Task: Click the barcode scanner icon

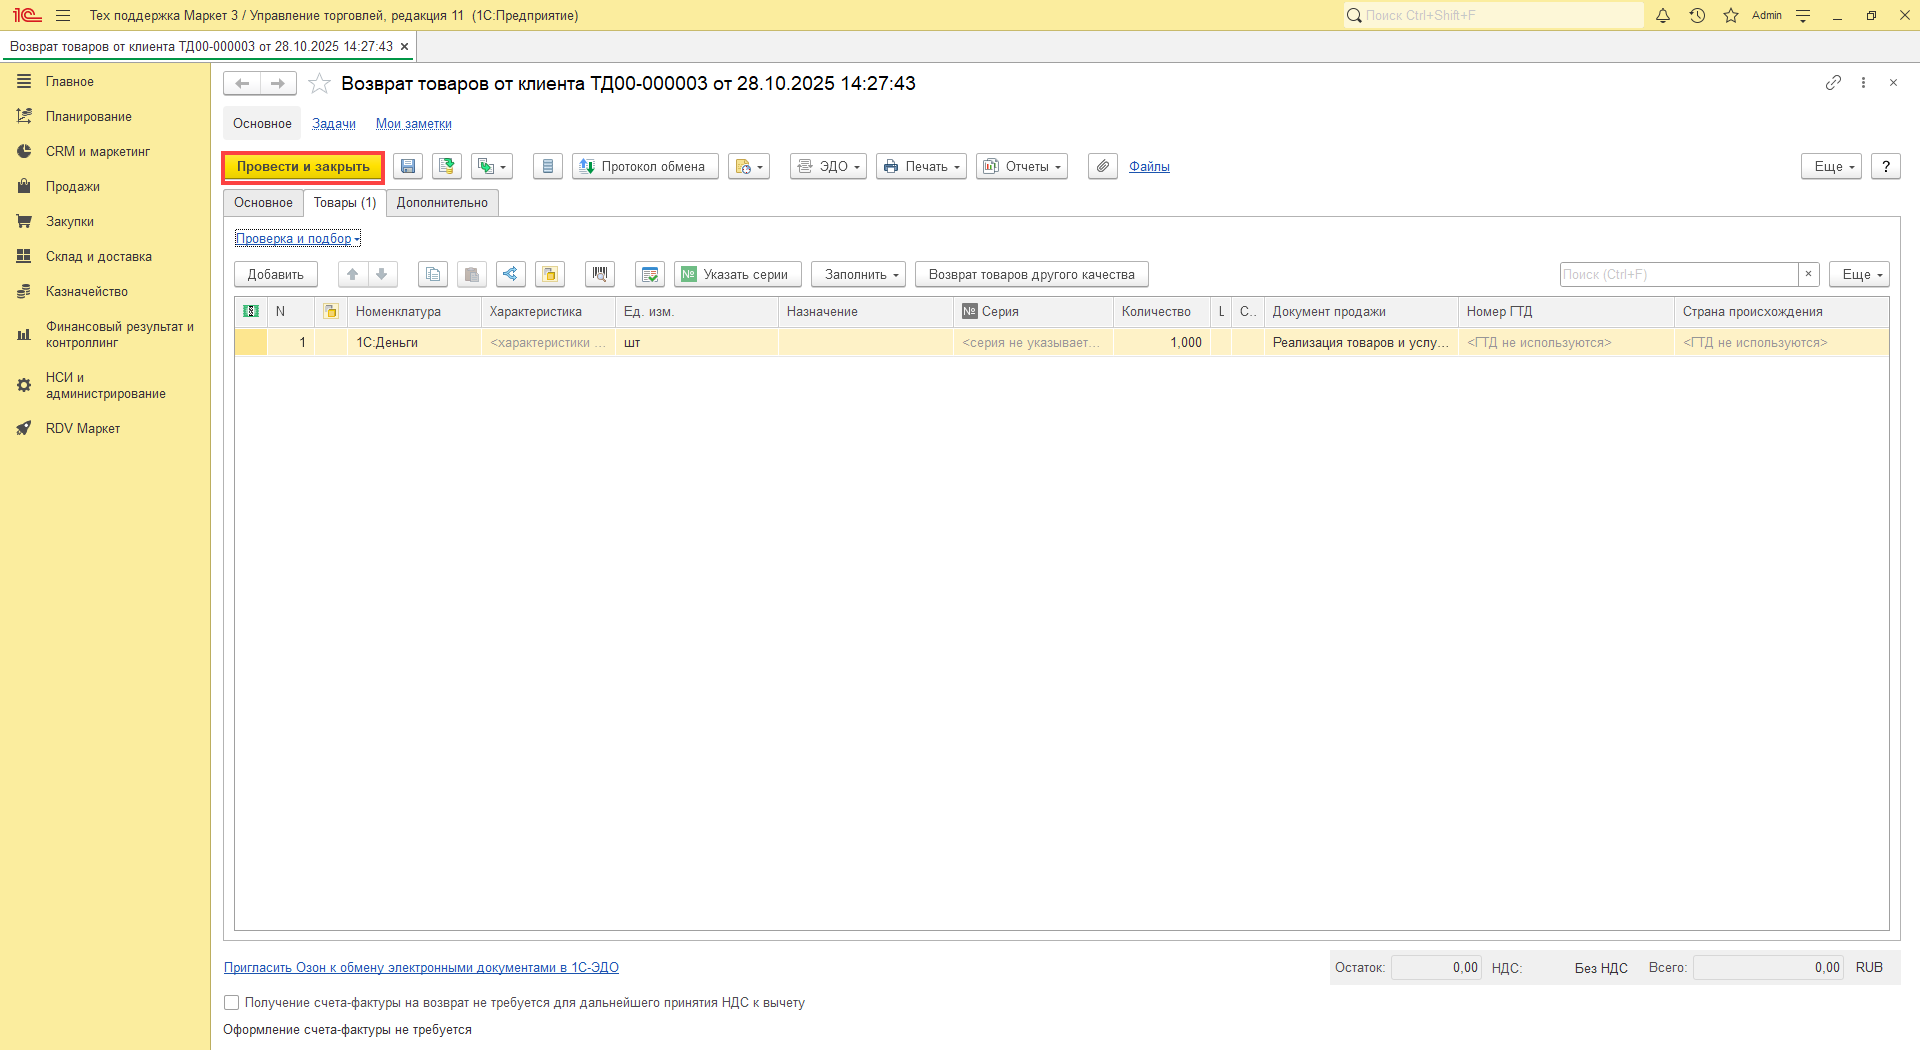Action: pos(600,274)
